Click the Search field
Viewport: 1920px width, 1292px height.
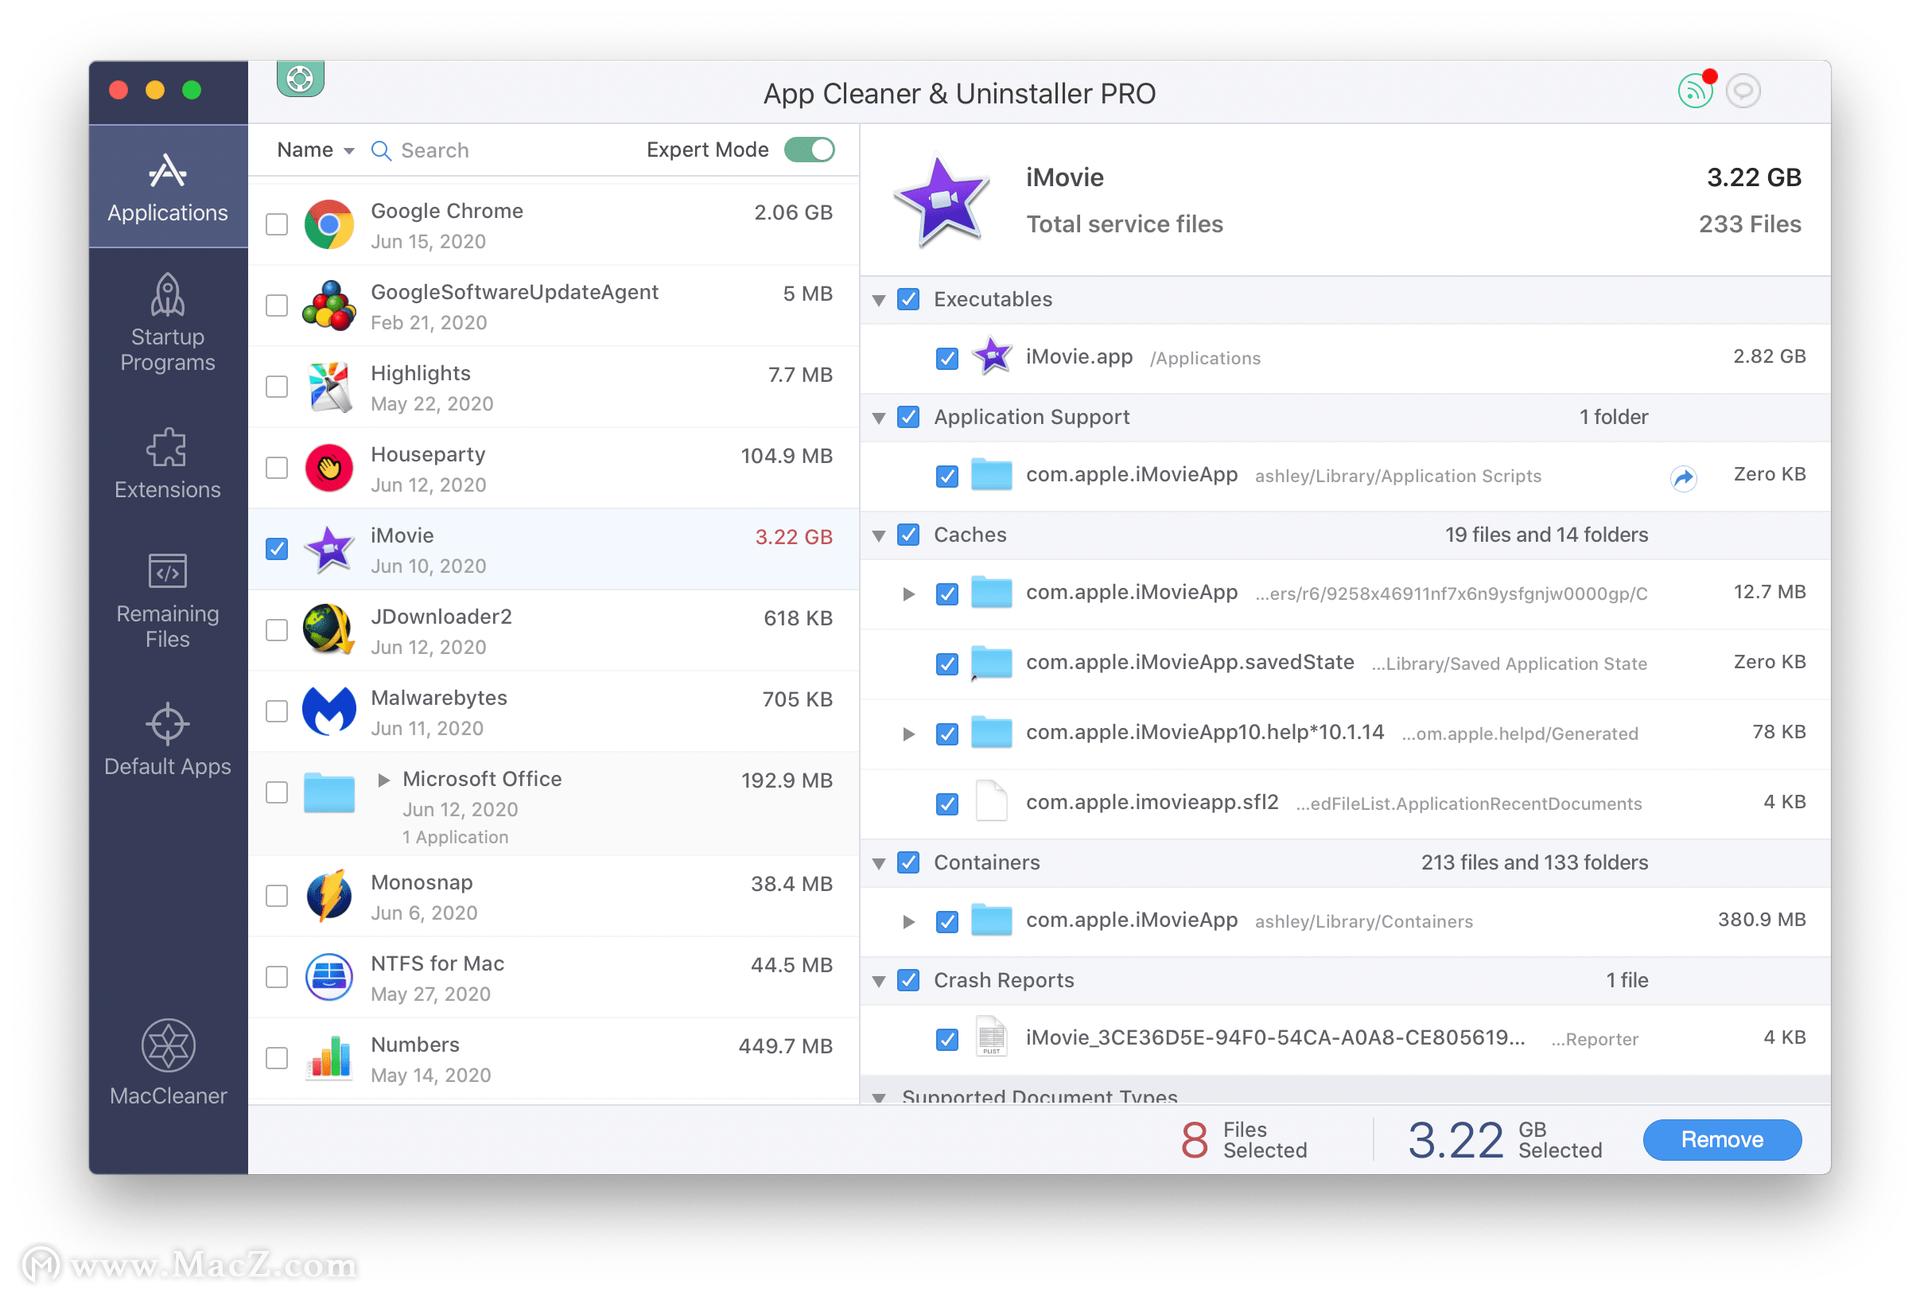pos(435,150)
